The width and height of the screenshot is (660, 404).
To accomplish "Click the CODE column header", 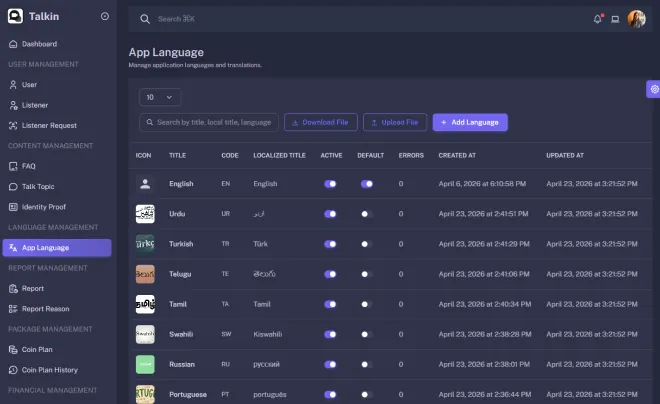I will [x=230, y=155].
